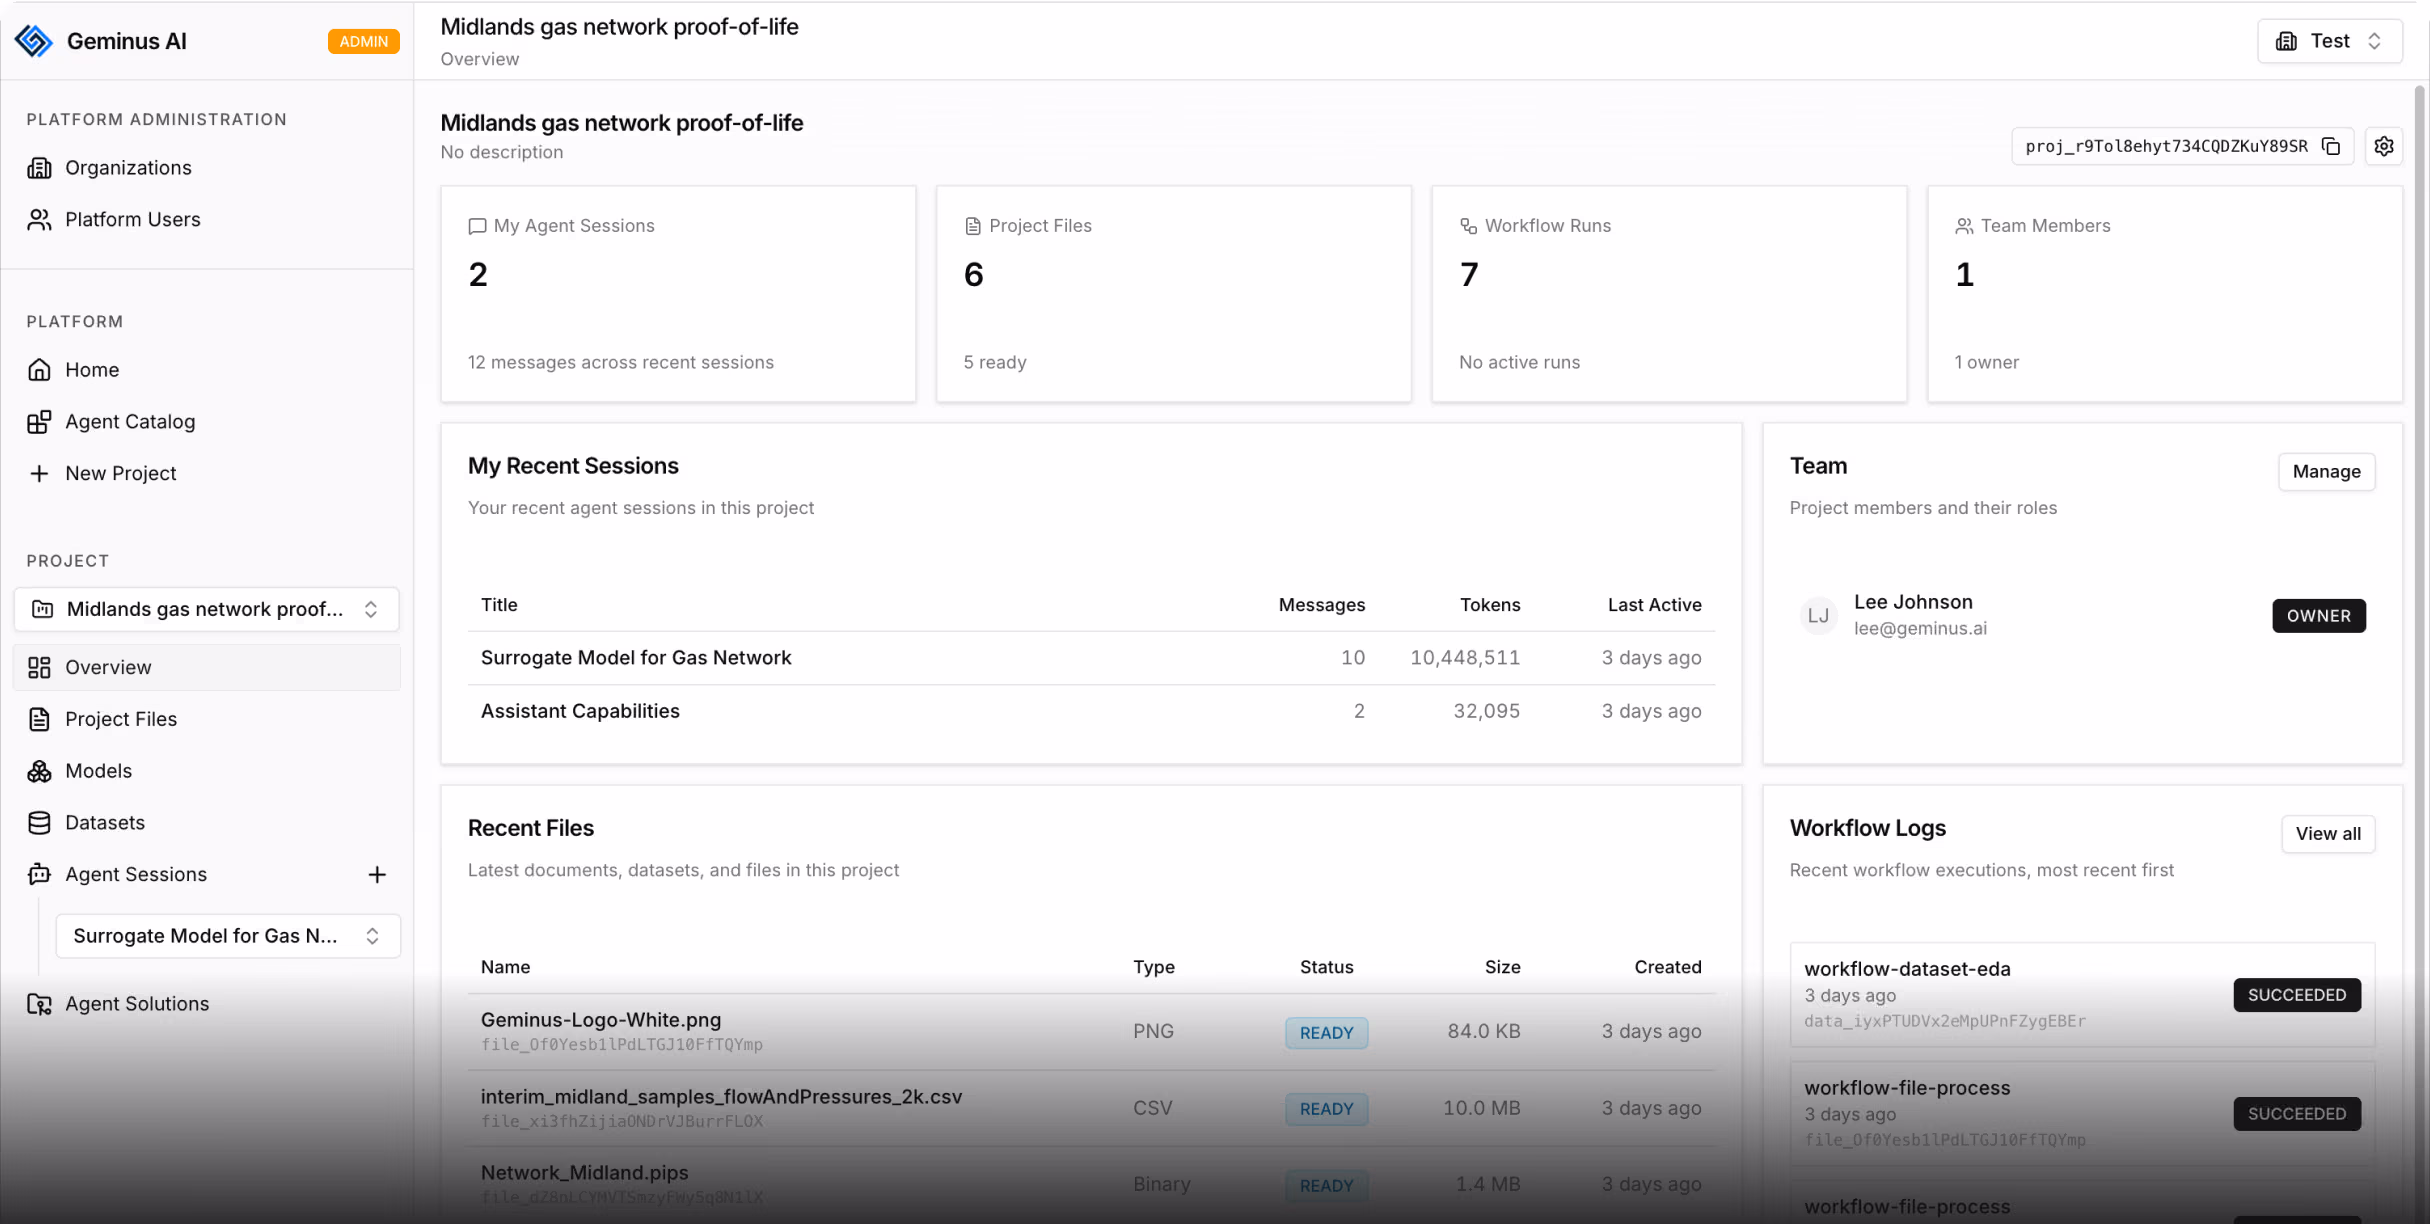Click the Project Files document icon in sidebar
The height and width of the screenshot is (1224, 2430).
[x=39, y=720]
